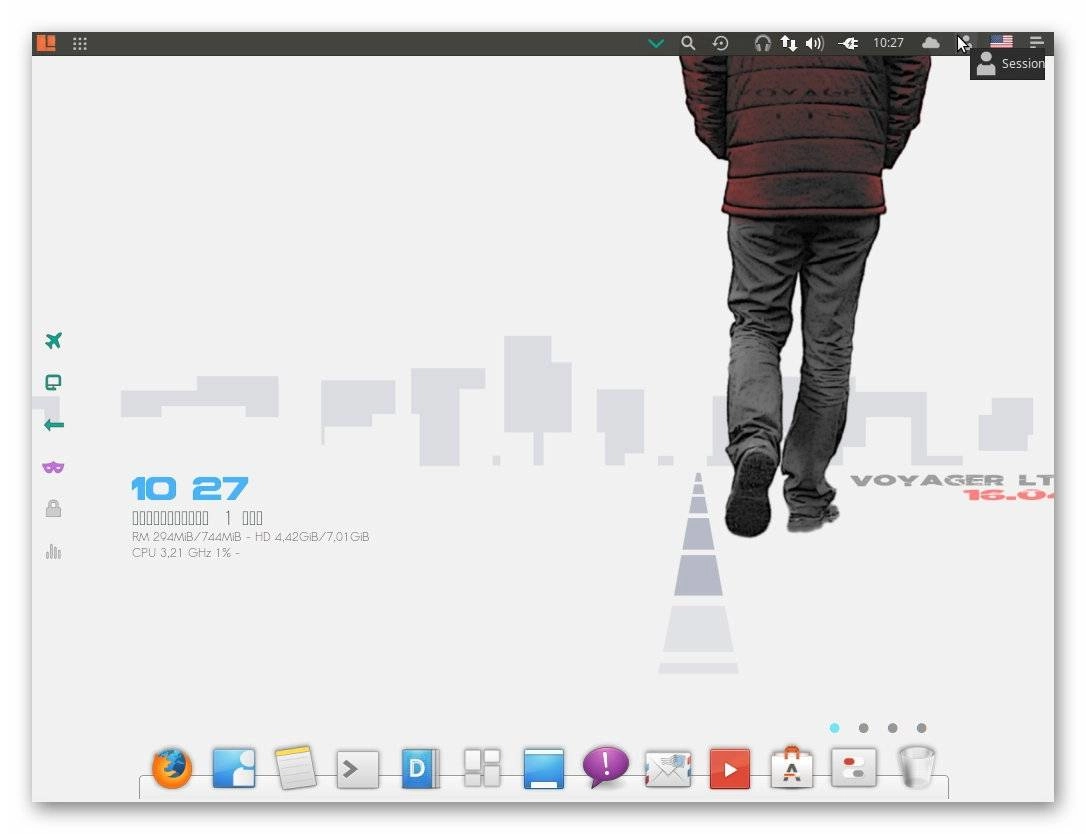Click the padlock icon on left sidebar
Viewport: 1086px width, 834px height.
point(53,508)
